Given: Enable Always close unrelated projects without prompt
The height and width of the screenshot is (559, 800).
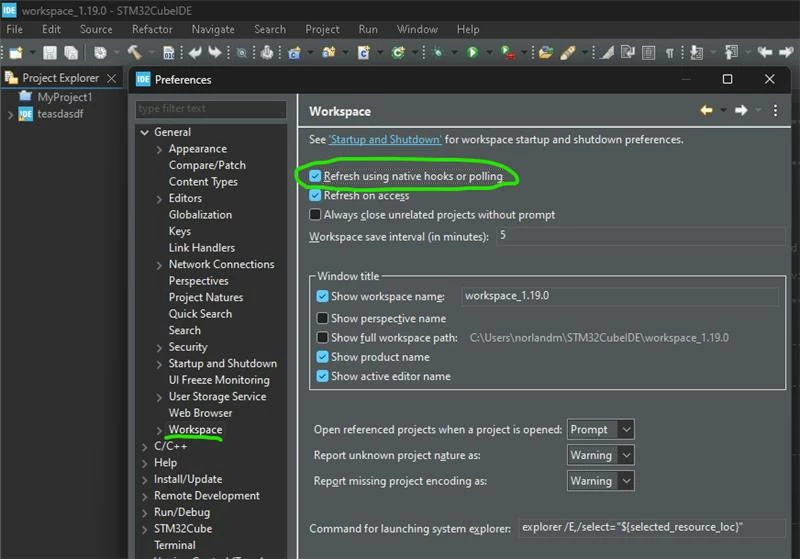Looking at the screenshot, I should [x=315, y=215].
